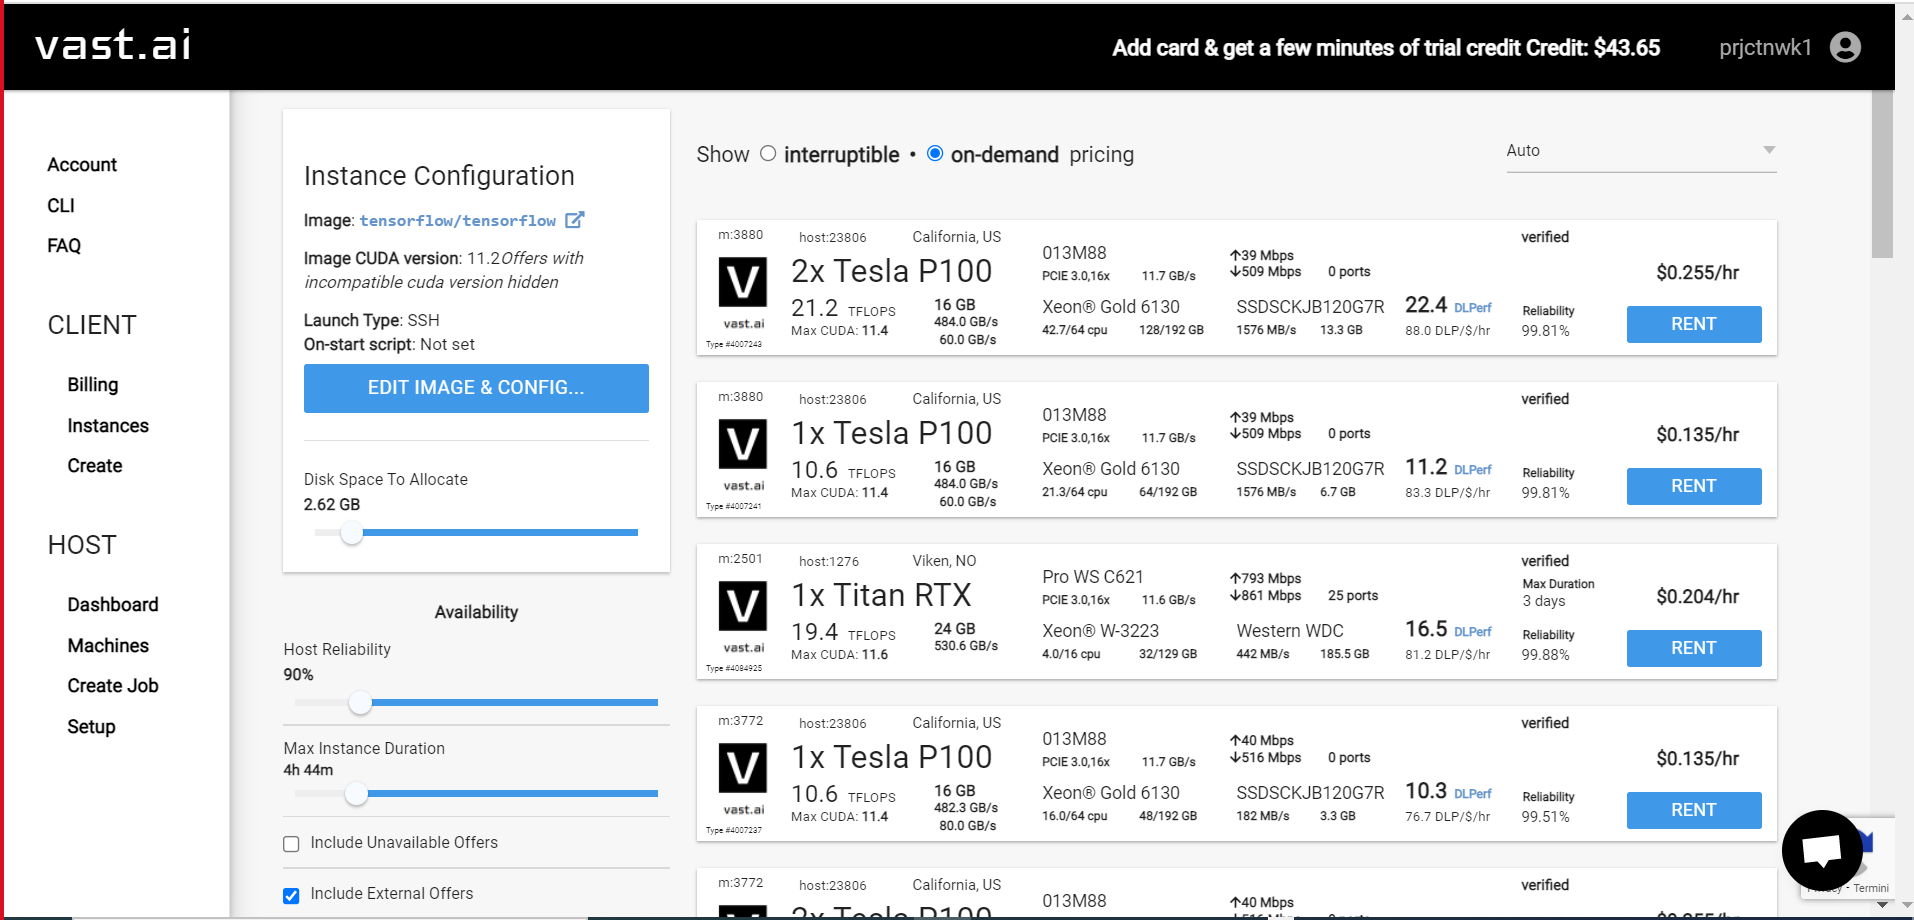
Task: Click the DLPerf label next to 16.5 score
Action: [1472, 632]
